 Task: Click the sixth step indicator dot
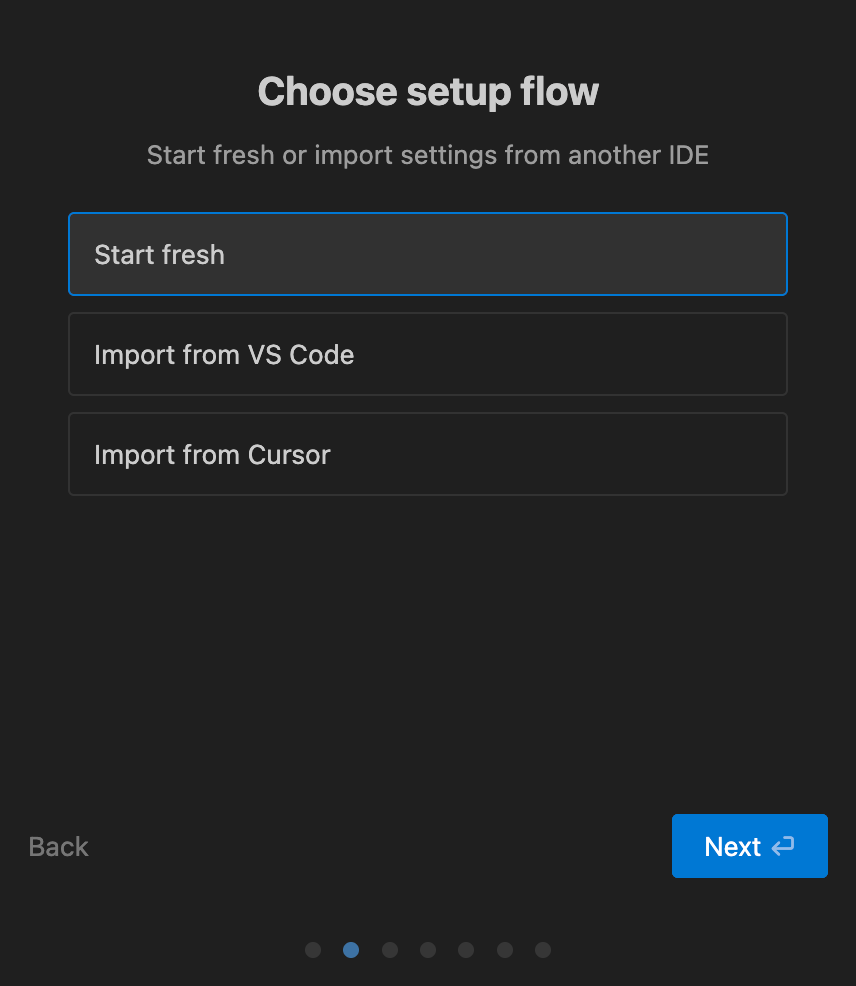point(505,950)
